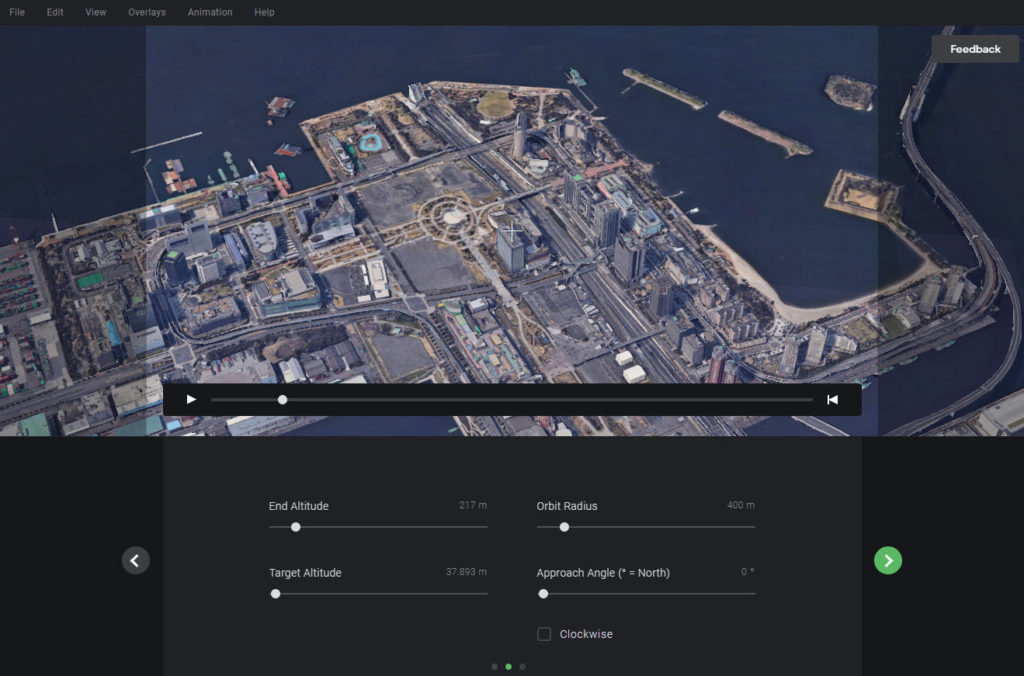Click the Orbit Radius value of 400 m
This screenshot has width=1024, height=676.
click(740, 505)
